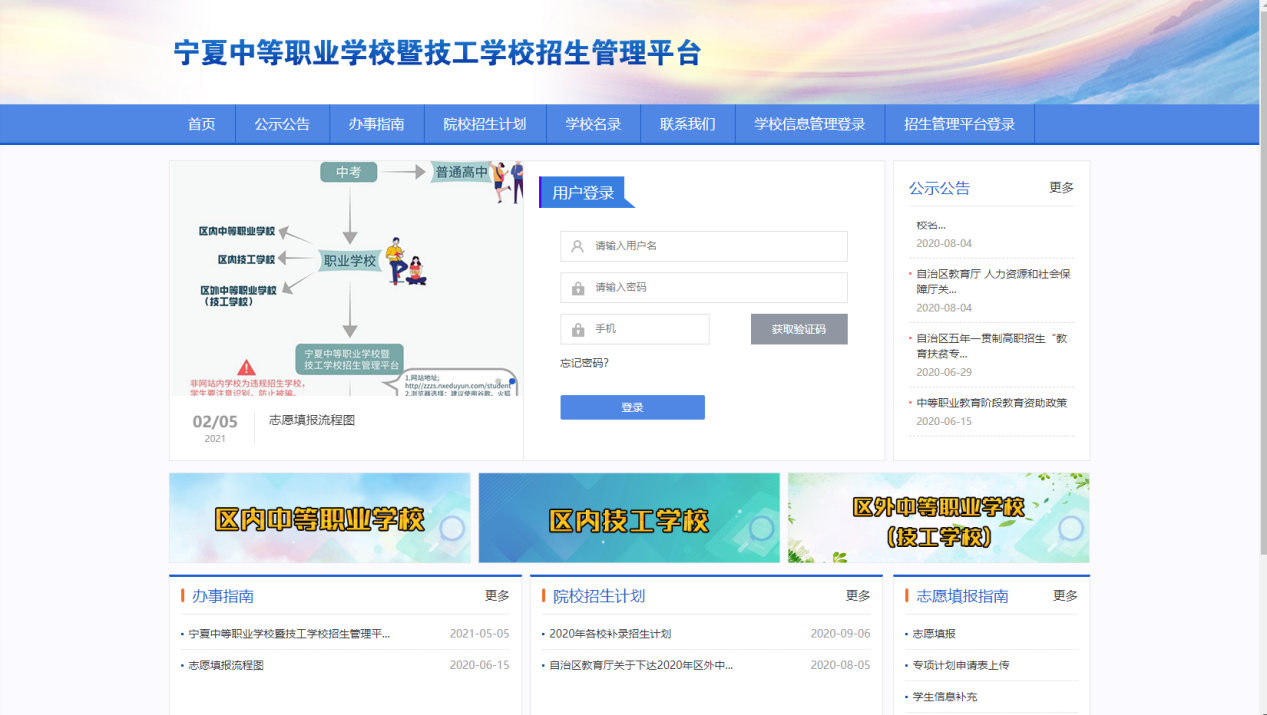Click the 办事指南 section heading
The height and width of the screenshot is (715, 1267).
[x=223, y=596]
